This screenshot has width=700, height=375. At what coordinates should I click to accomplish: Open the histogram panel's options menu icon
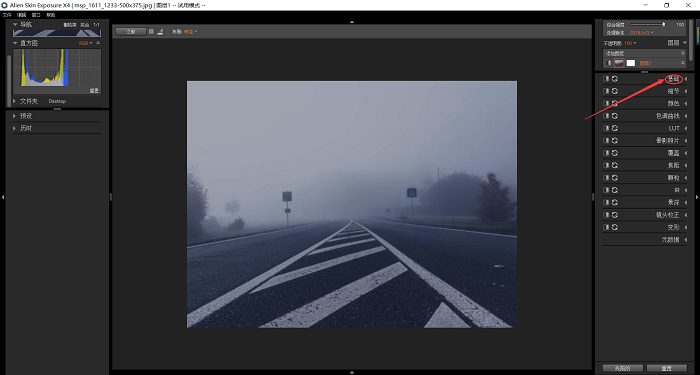[98, 43]
